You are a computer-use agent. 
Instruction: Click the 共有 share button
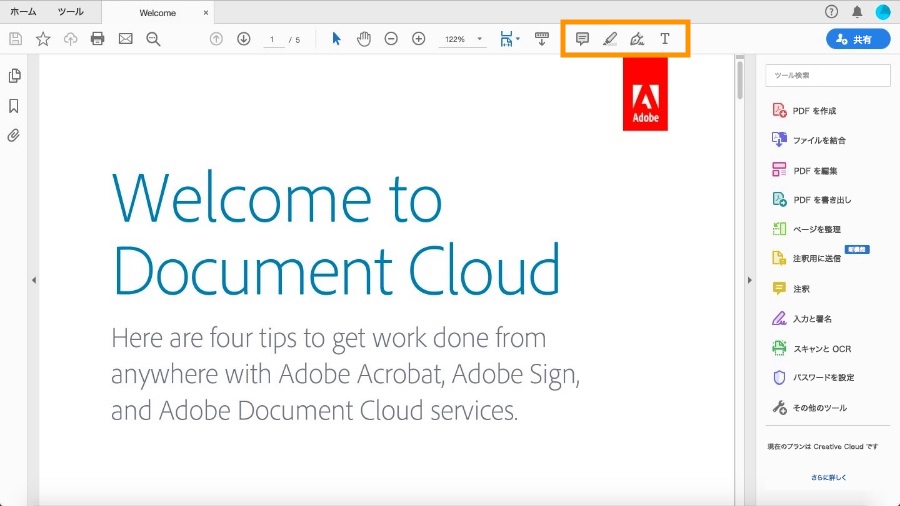(858, 39)
